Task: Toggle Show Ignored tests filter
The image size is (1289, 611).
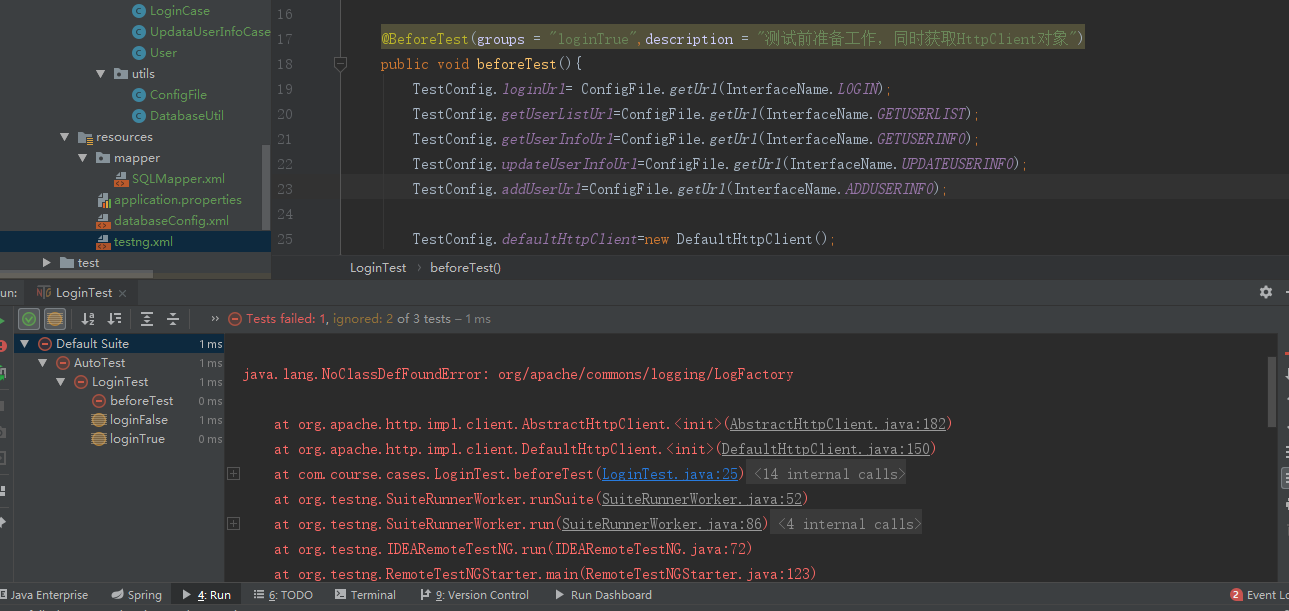Action: 55,319
